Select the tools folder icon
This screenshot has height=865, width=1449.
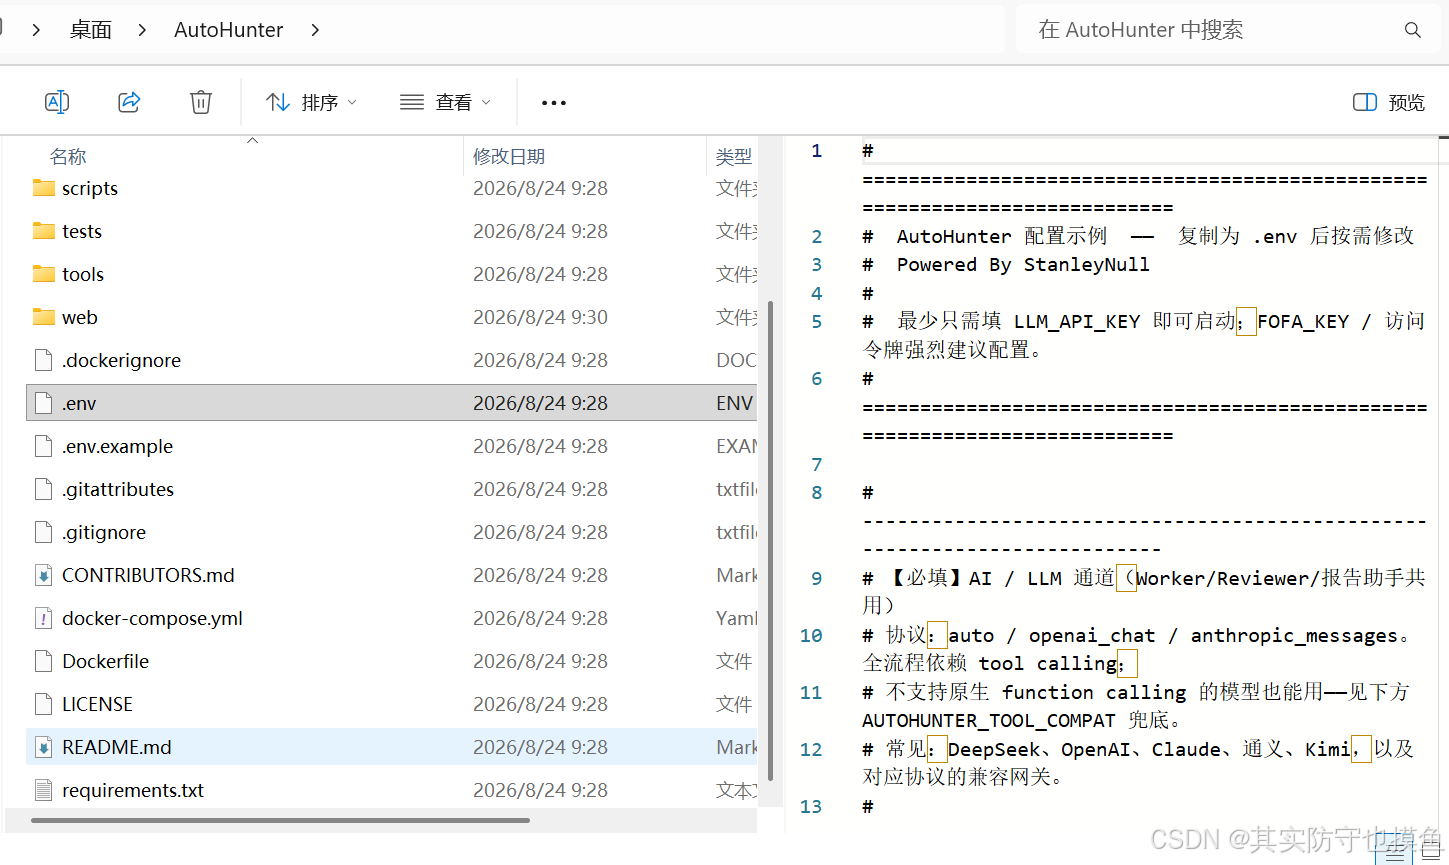(x=44, y=274)
